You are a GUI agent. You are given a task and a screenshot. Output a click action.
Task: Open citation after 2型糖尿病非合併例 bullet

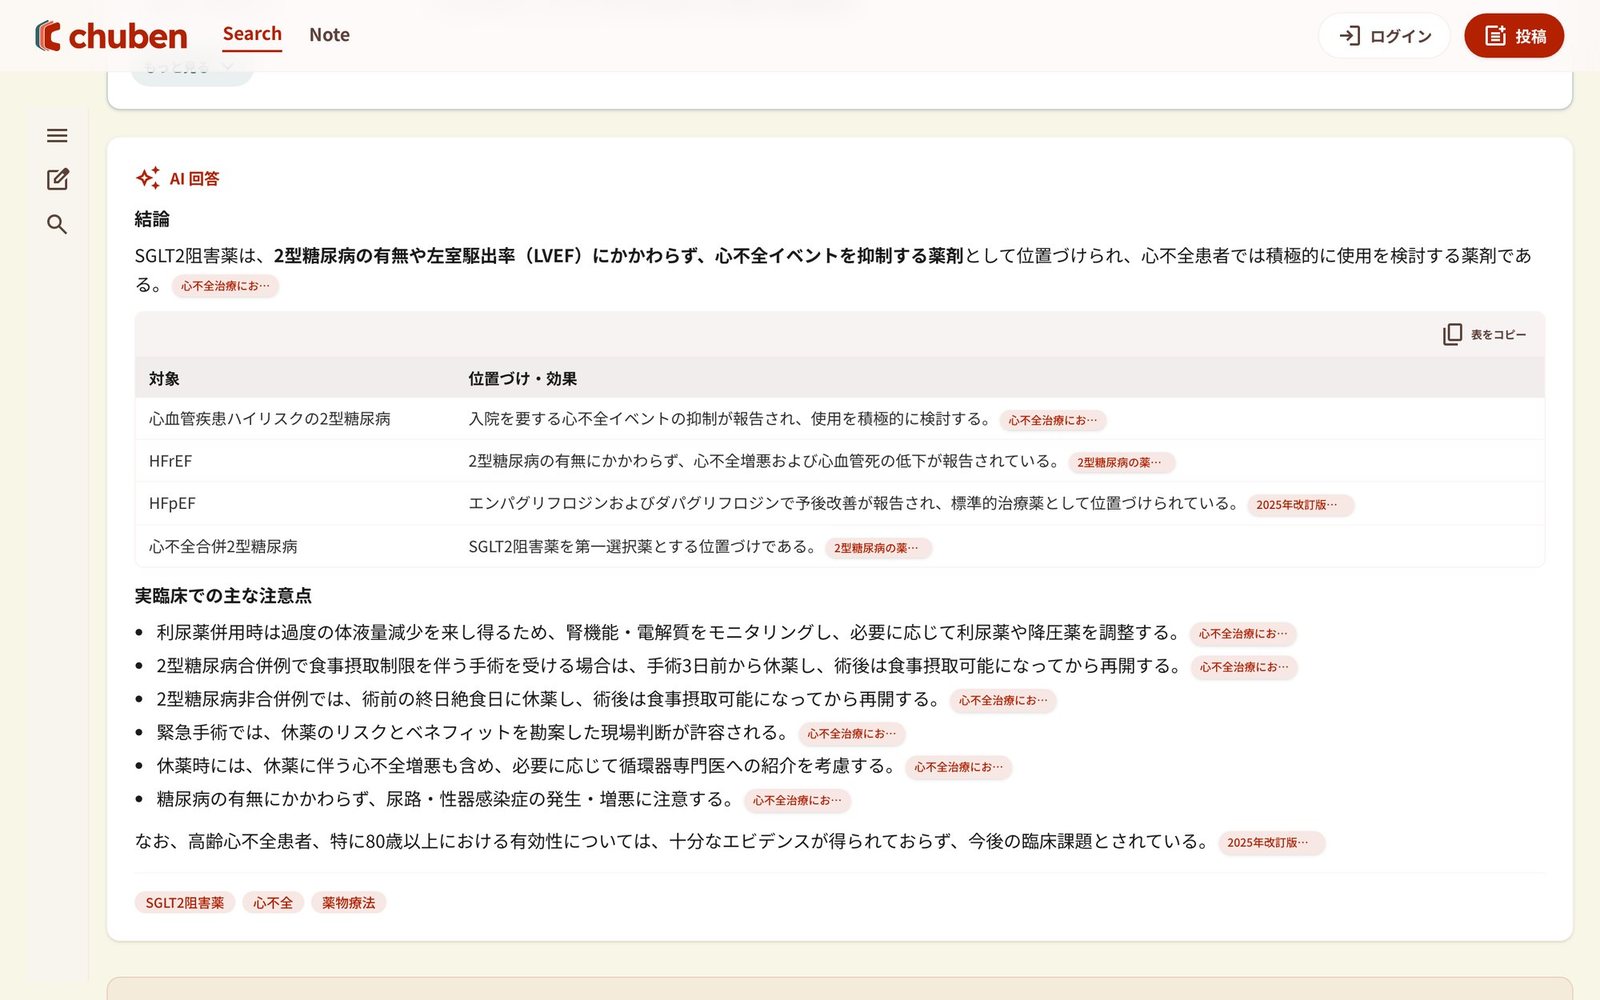[x=1003, y=701]
